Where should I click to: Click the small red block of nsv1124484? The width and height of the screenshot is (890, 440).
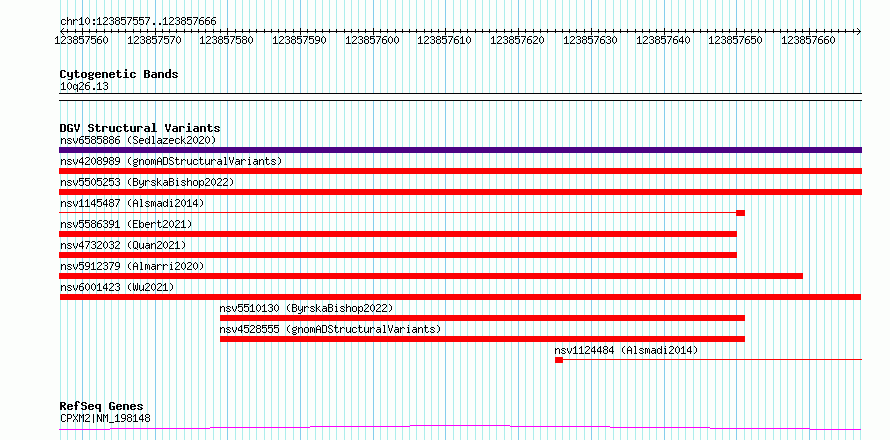pyautogui.click(x=559, y=360)
